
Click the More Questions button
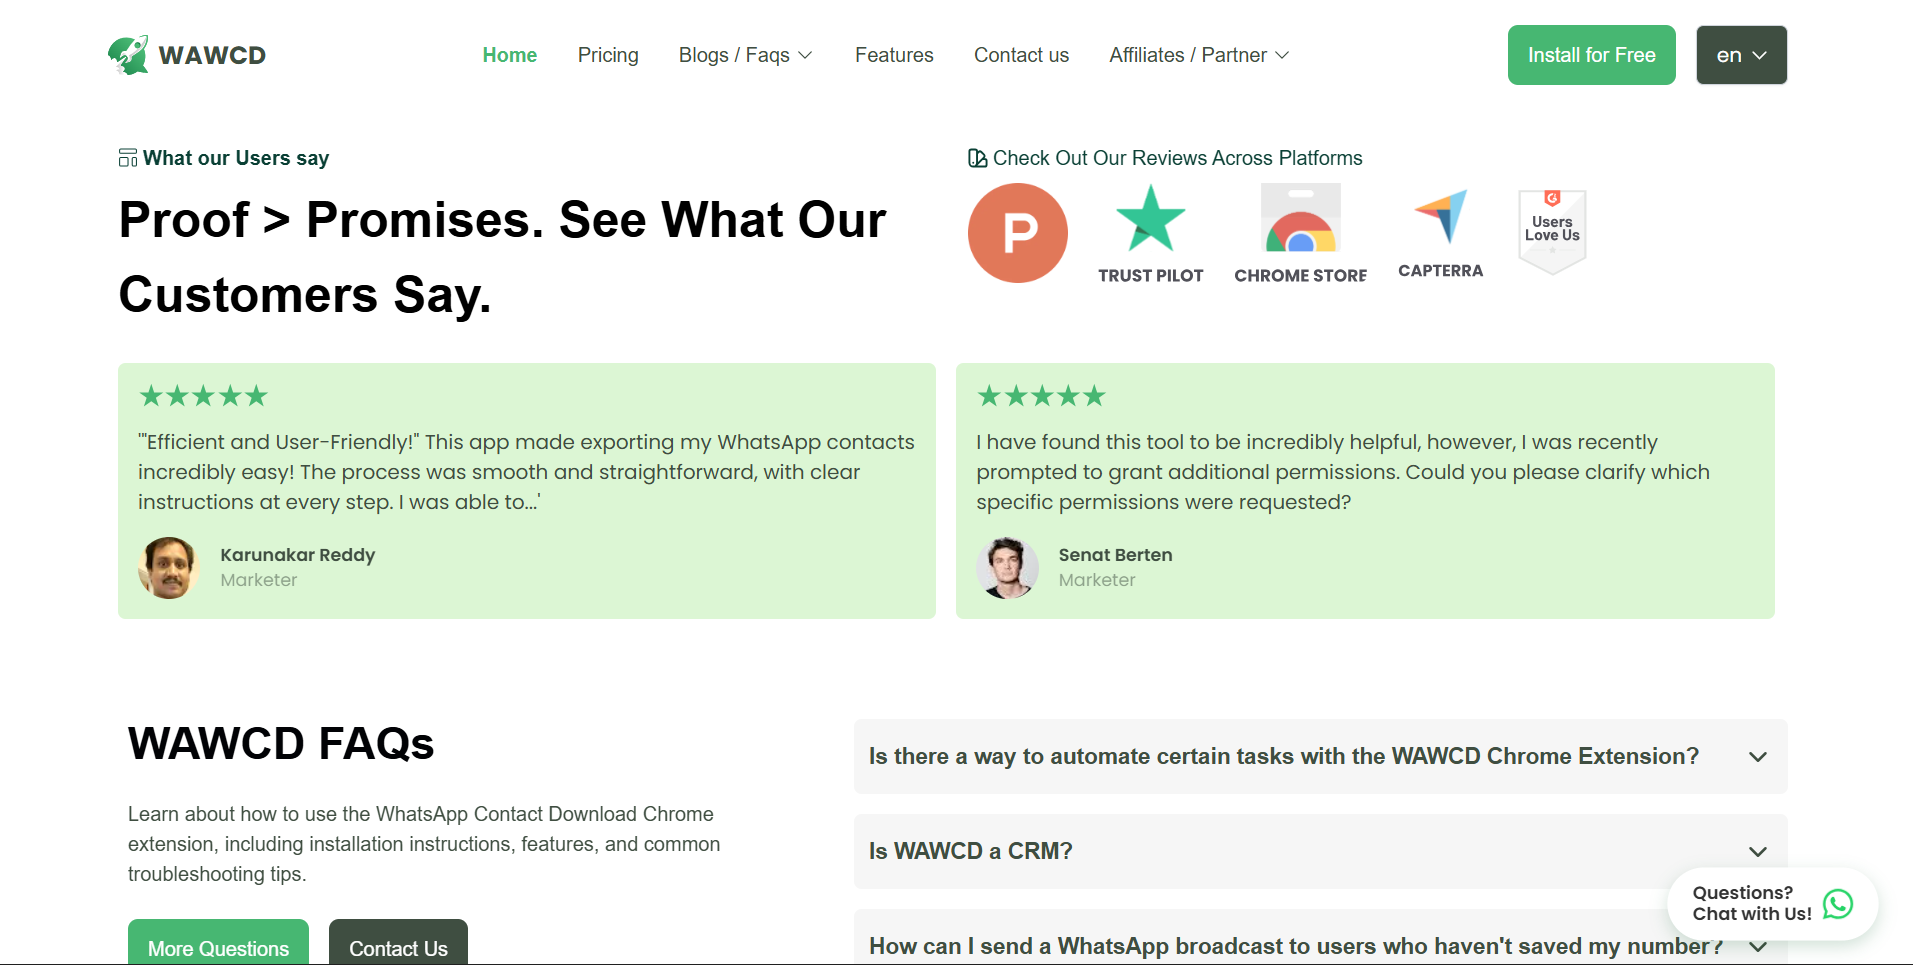pyautogui.click(x=218, y=943)
